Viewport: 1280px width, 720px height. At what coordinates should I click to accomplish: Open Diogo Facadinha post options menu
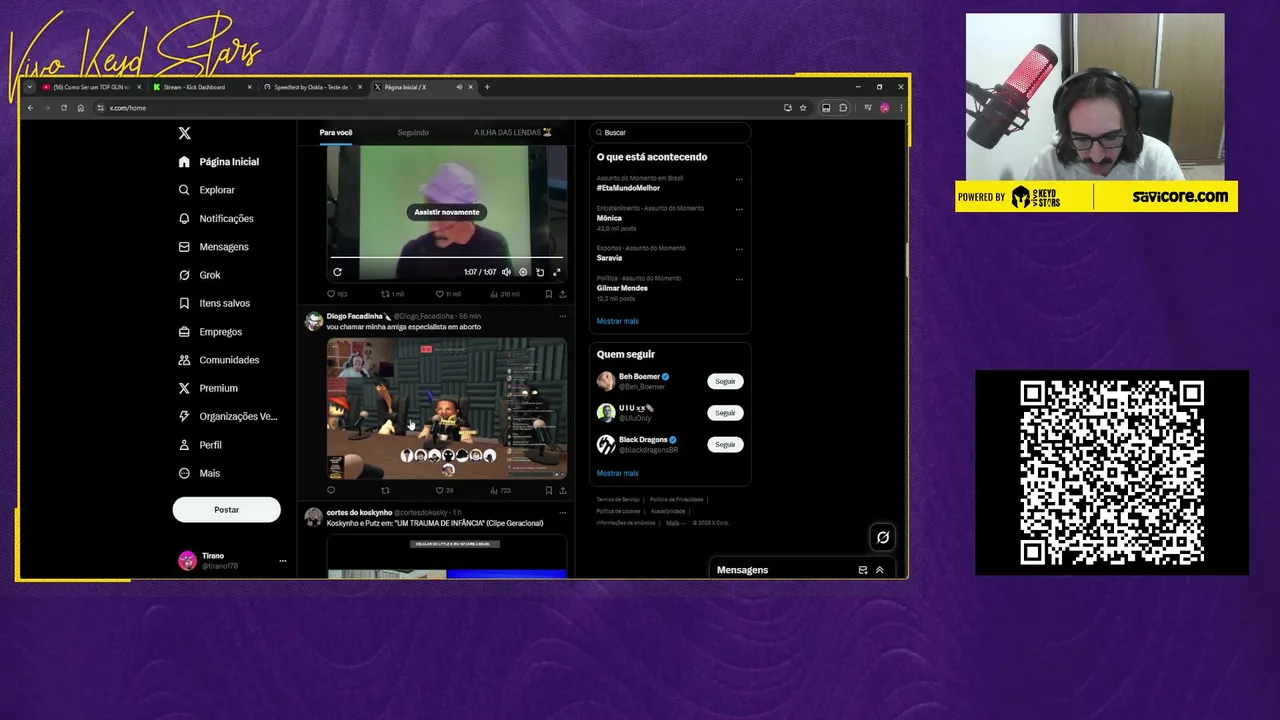562,316
